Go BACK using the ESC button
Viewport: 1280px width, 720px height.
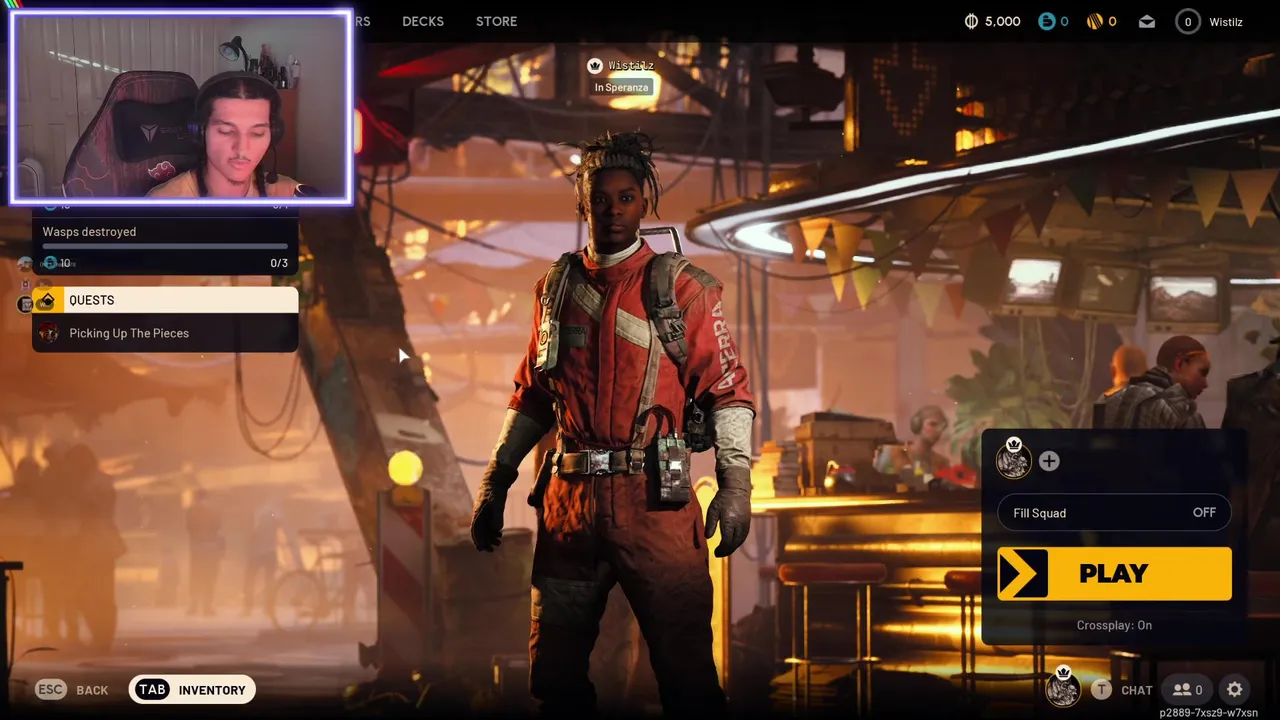coord(72,690)
